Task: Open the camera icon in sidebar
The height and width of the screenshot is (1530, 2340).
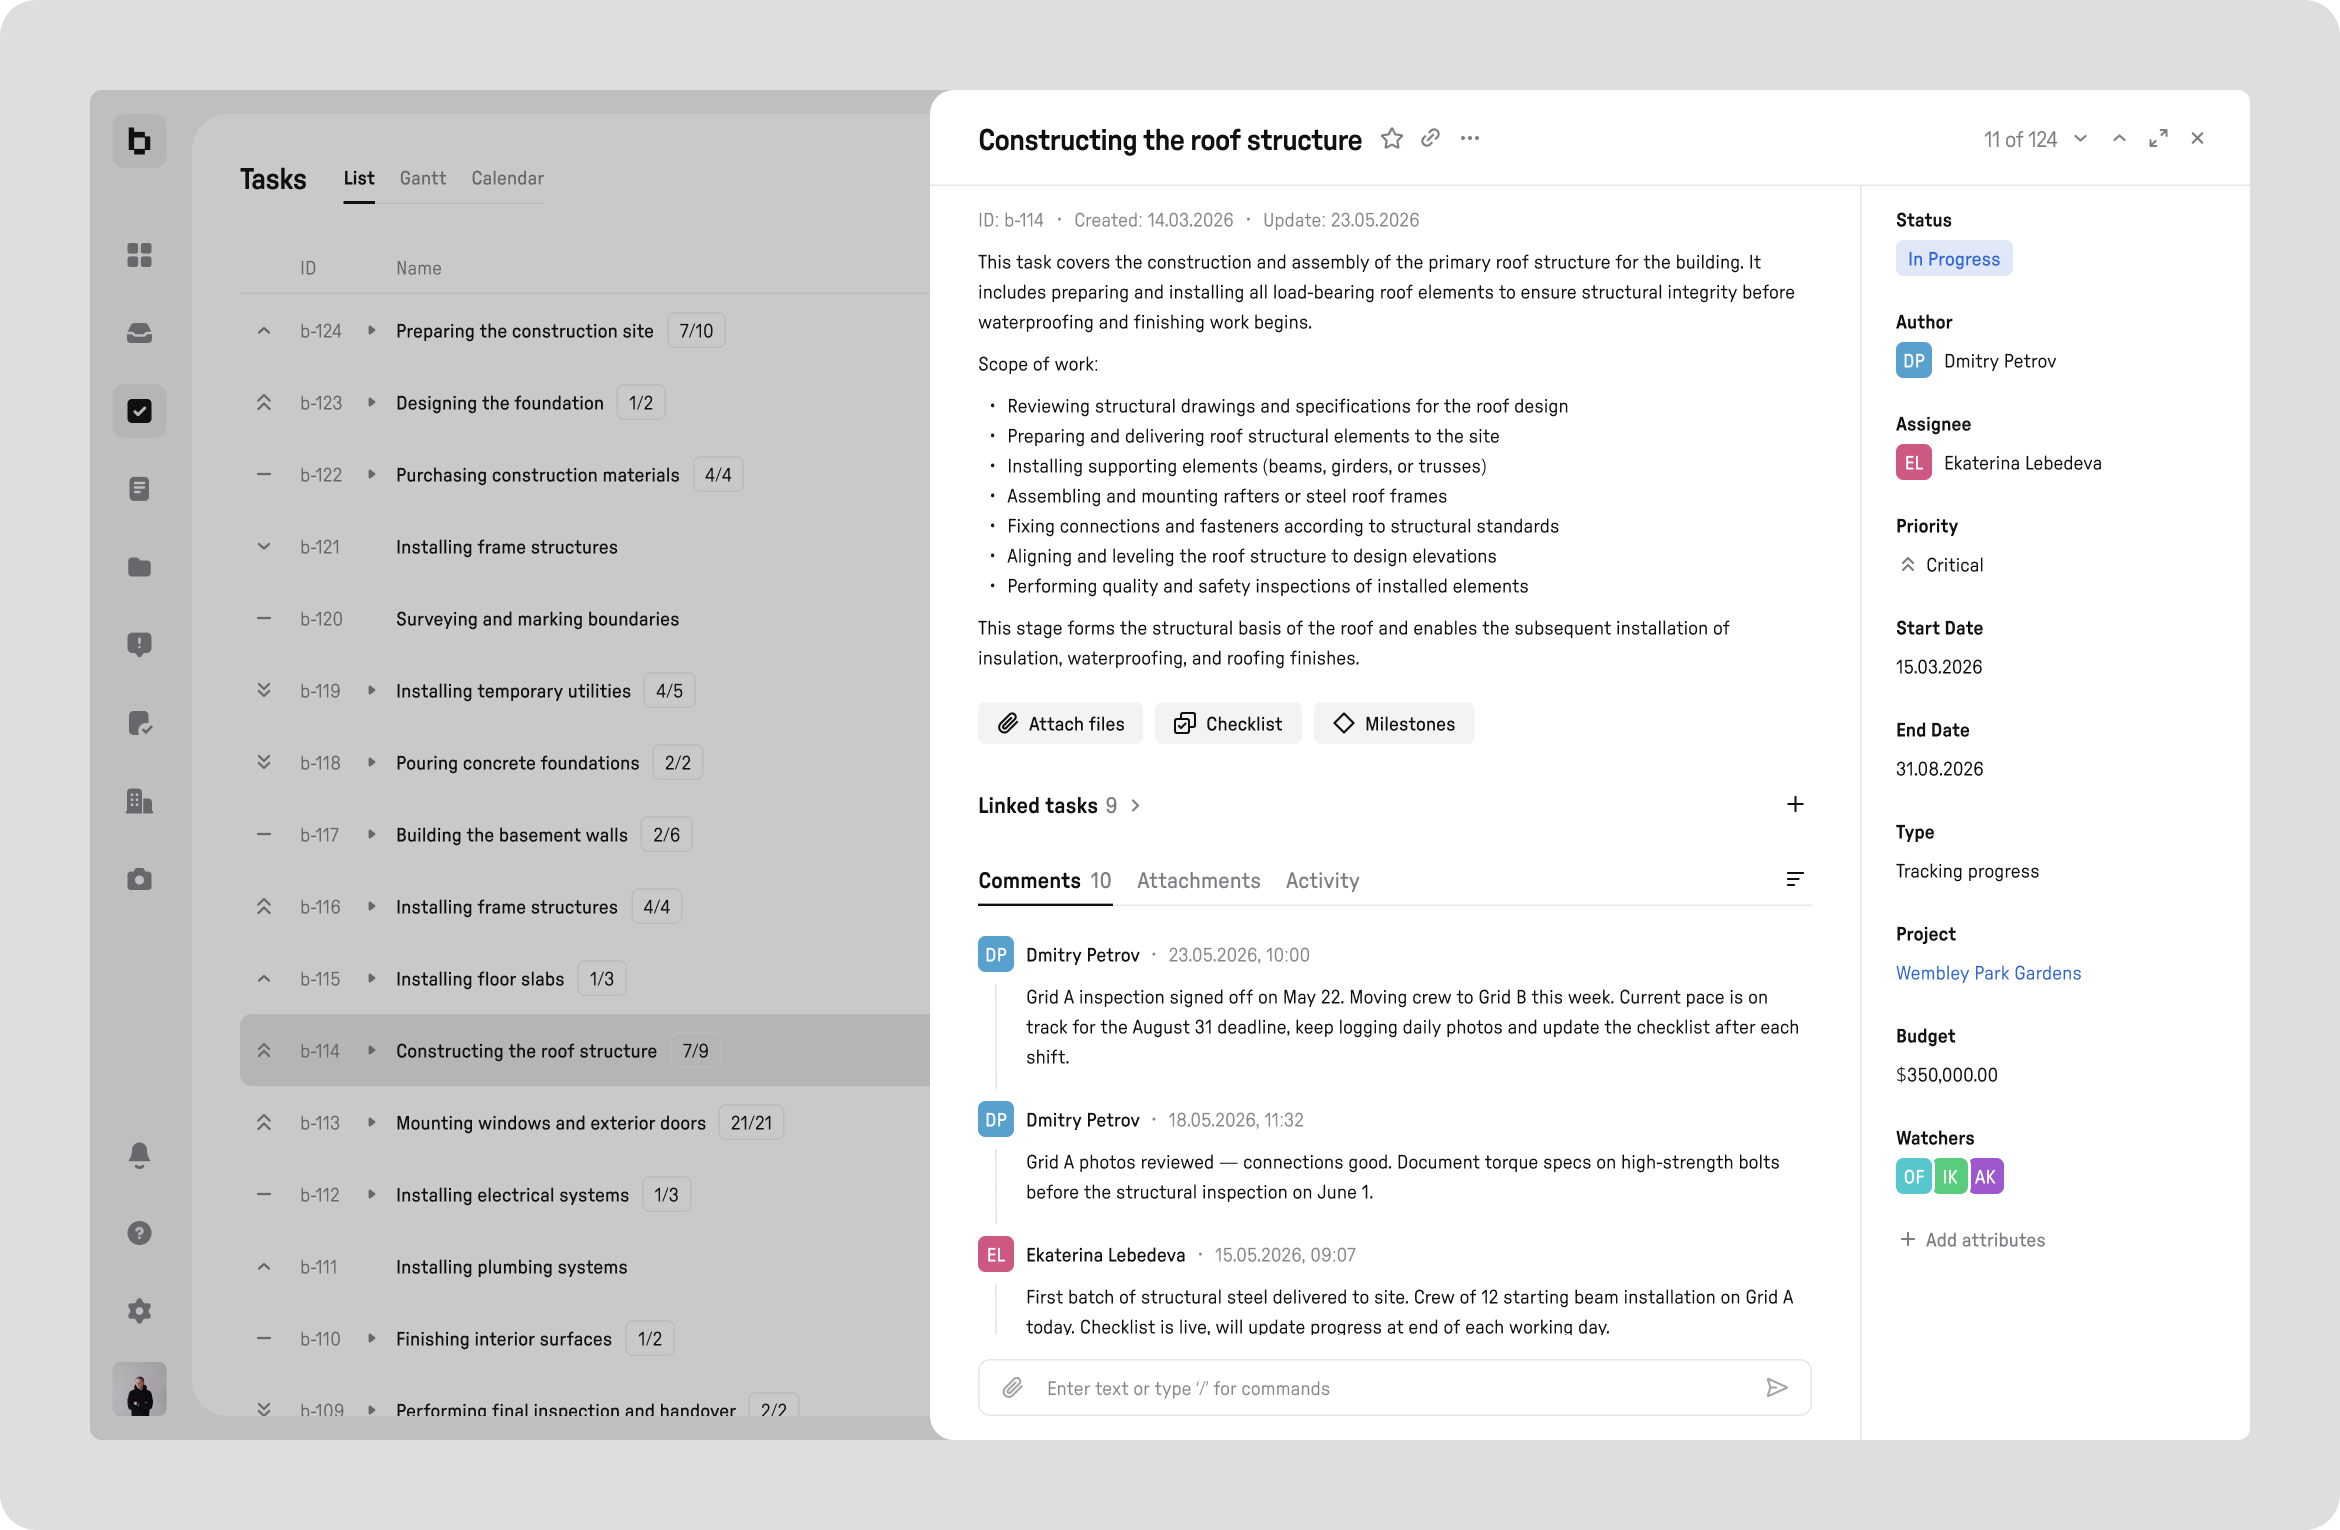Action: pos(139,879)
